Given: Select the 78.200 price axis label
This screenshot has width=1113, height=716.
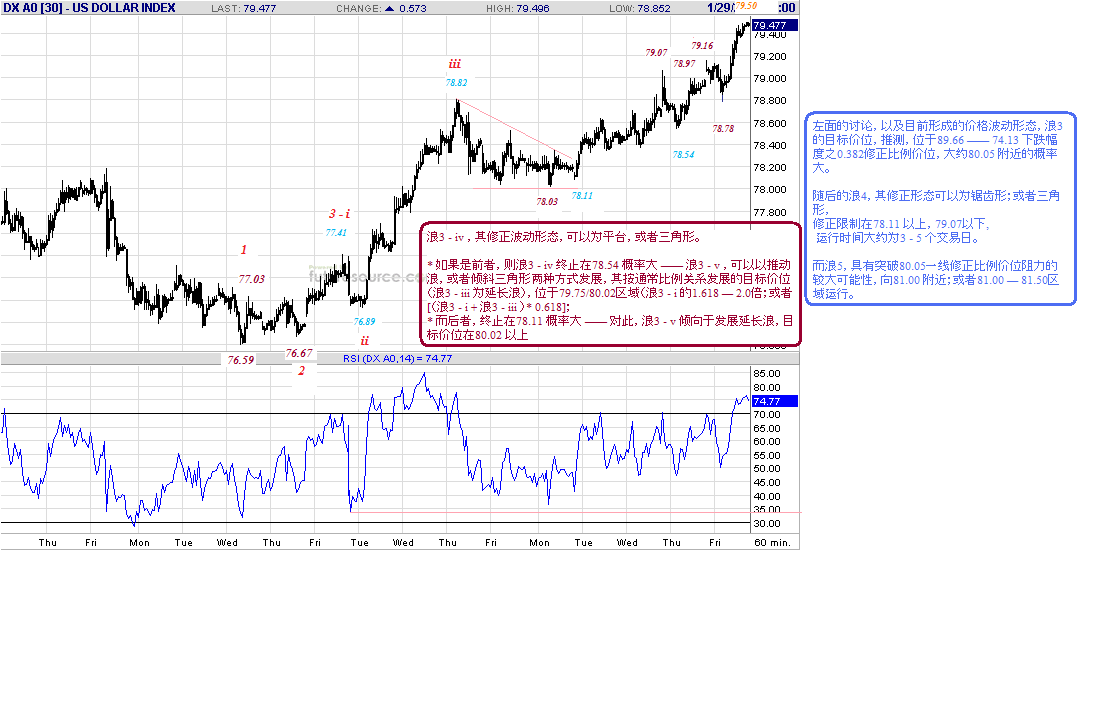Looking at the screenshot, I should [769, 167].
